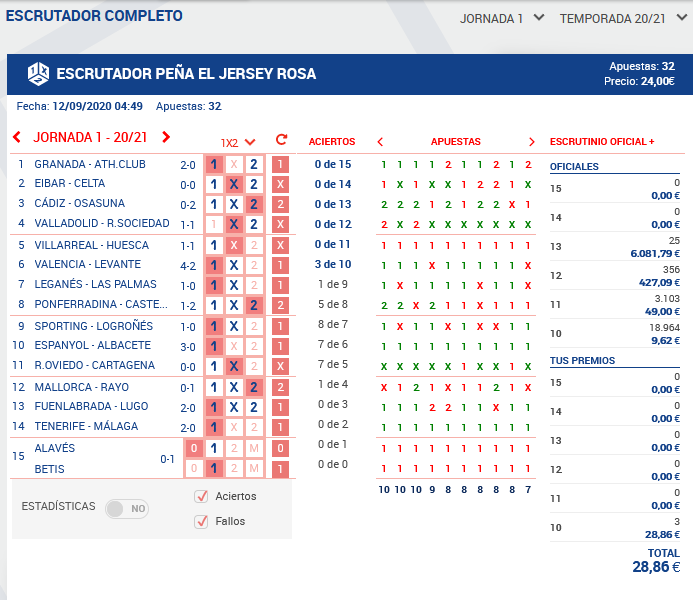
Task: Open the TEMPORADA 20/21 dropdown
Action: [x=623, y=19]
